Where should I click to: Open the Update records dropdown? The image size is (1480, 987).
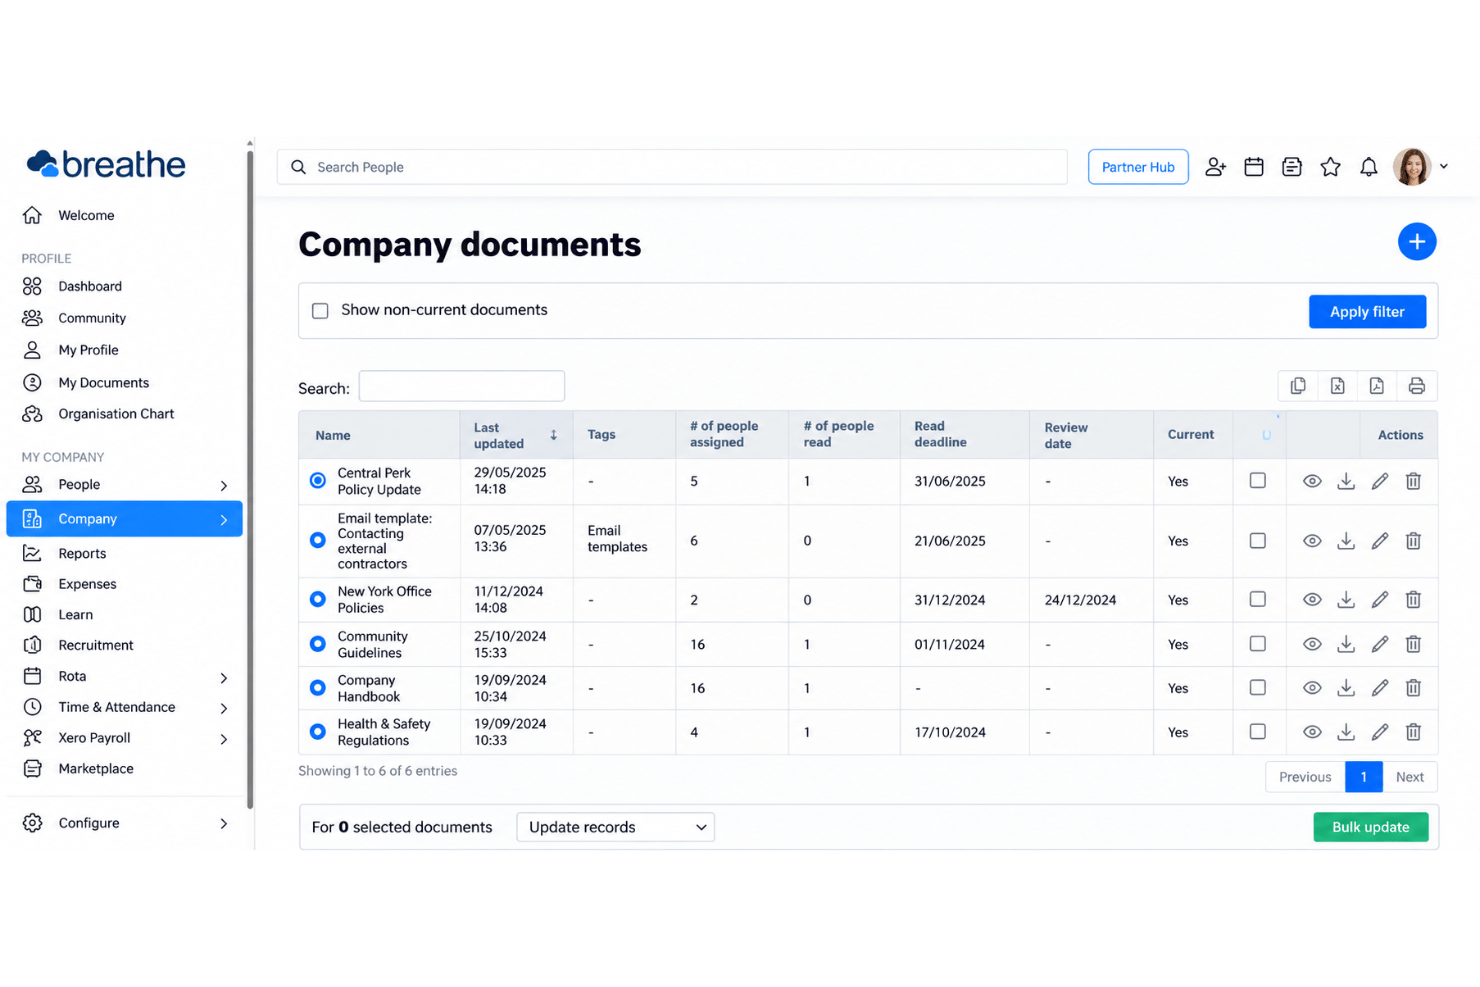[615, 827]
